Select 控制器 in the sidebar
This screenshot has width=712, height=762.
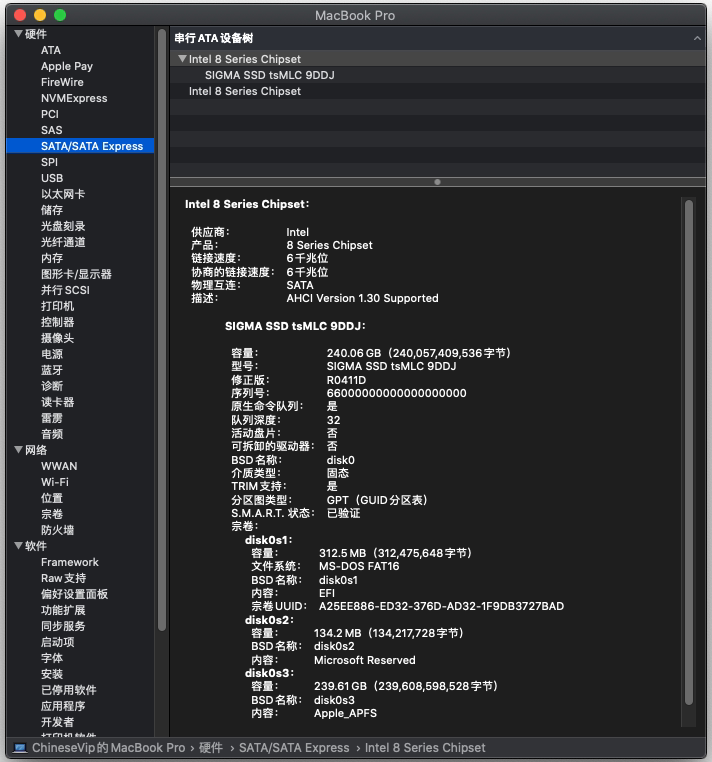click(57, 322)
